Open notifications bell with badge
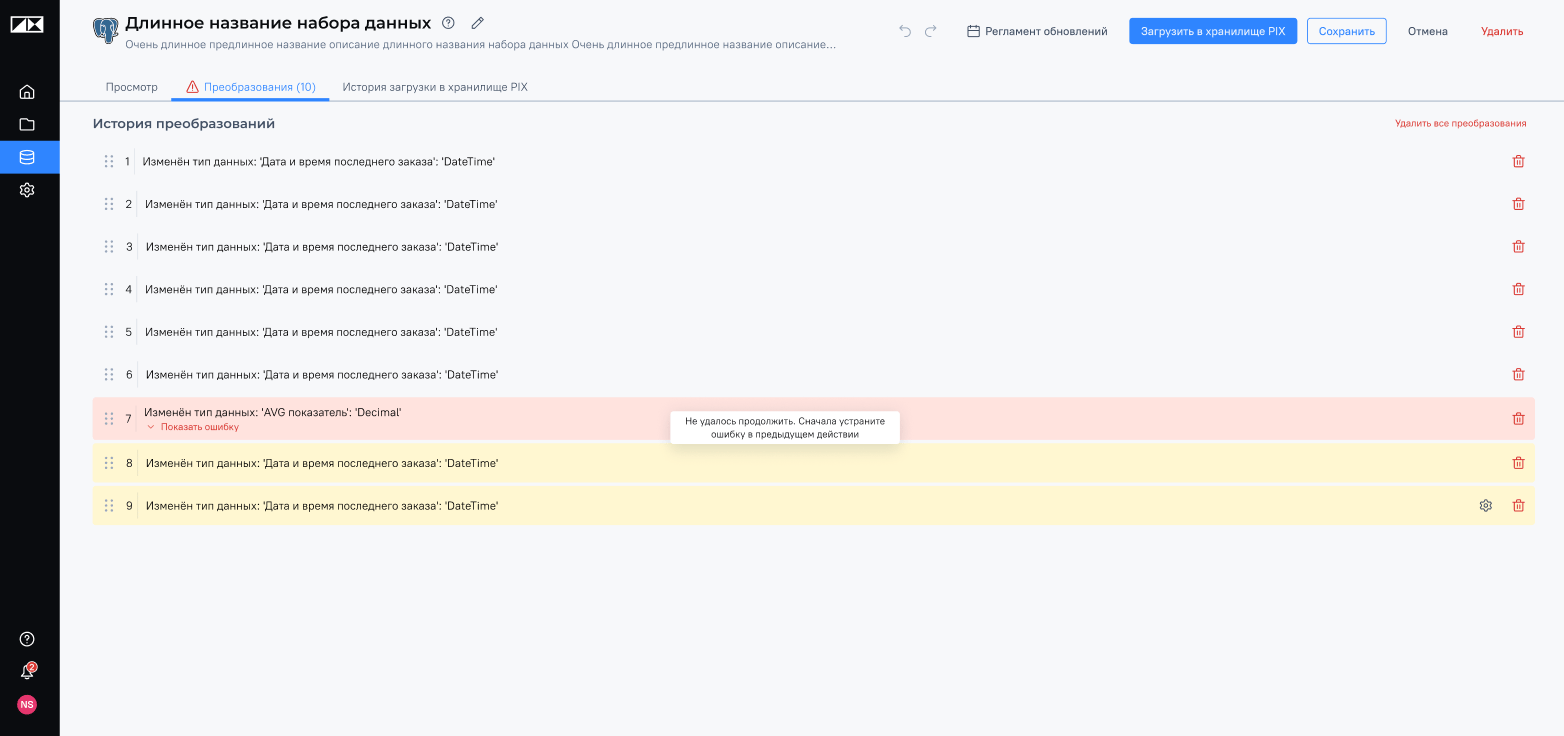The image size is (1564, 736). (27, 672)
